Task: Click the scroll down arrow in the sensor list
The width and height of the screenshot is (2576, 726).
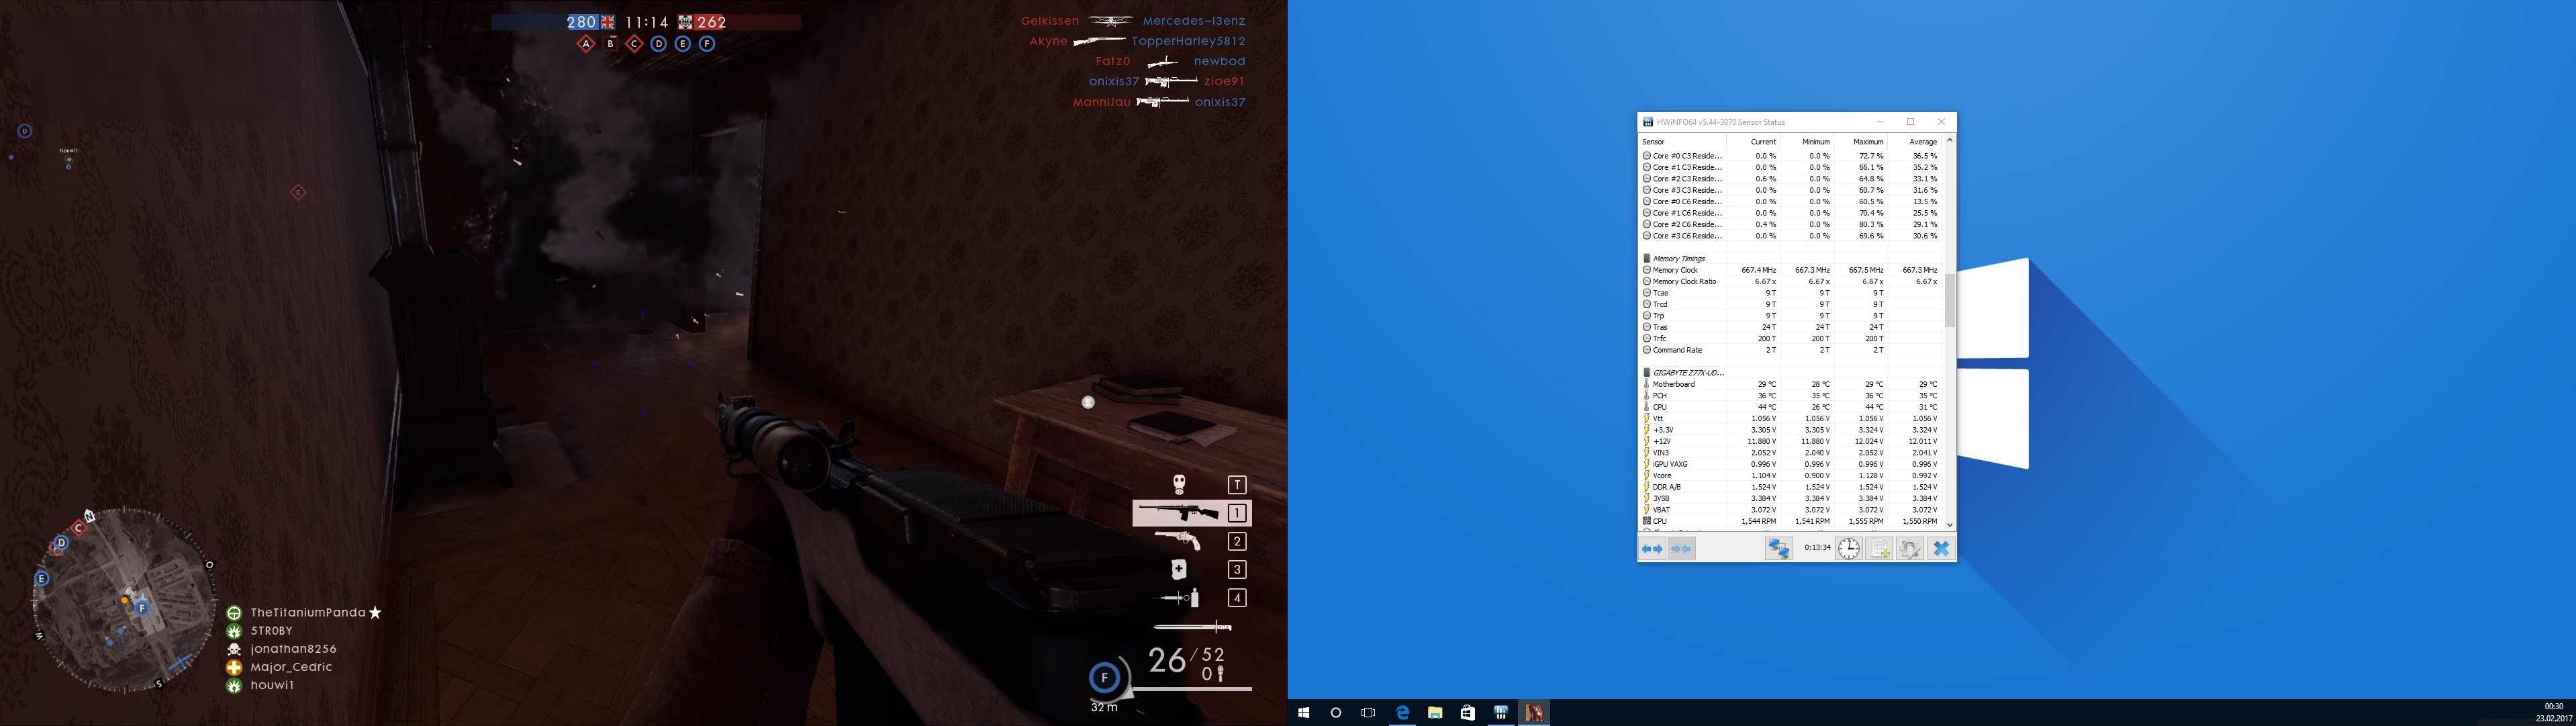Action: click(x=1949, y=525)
